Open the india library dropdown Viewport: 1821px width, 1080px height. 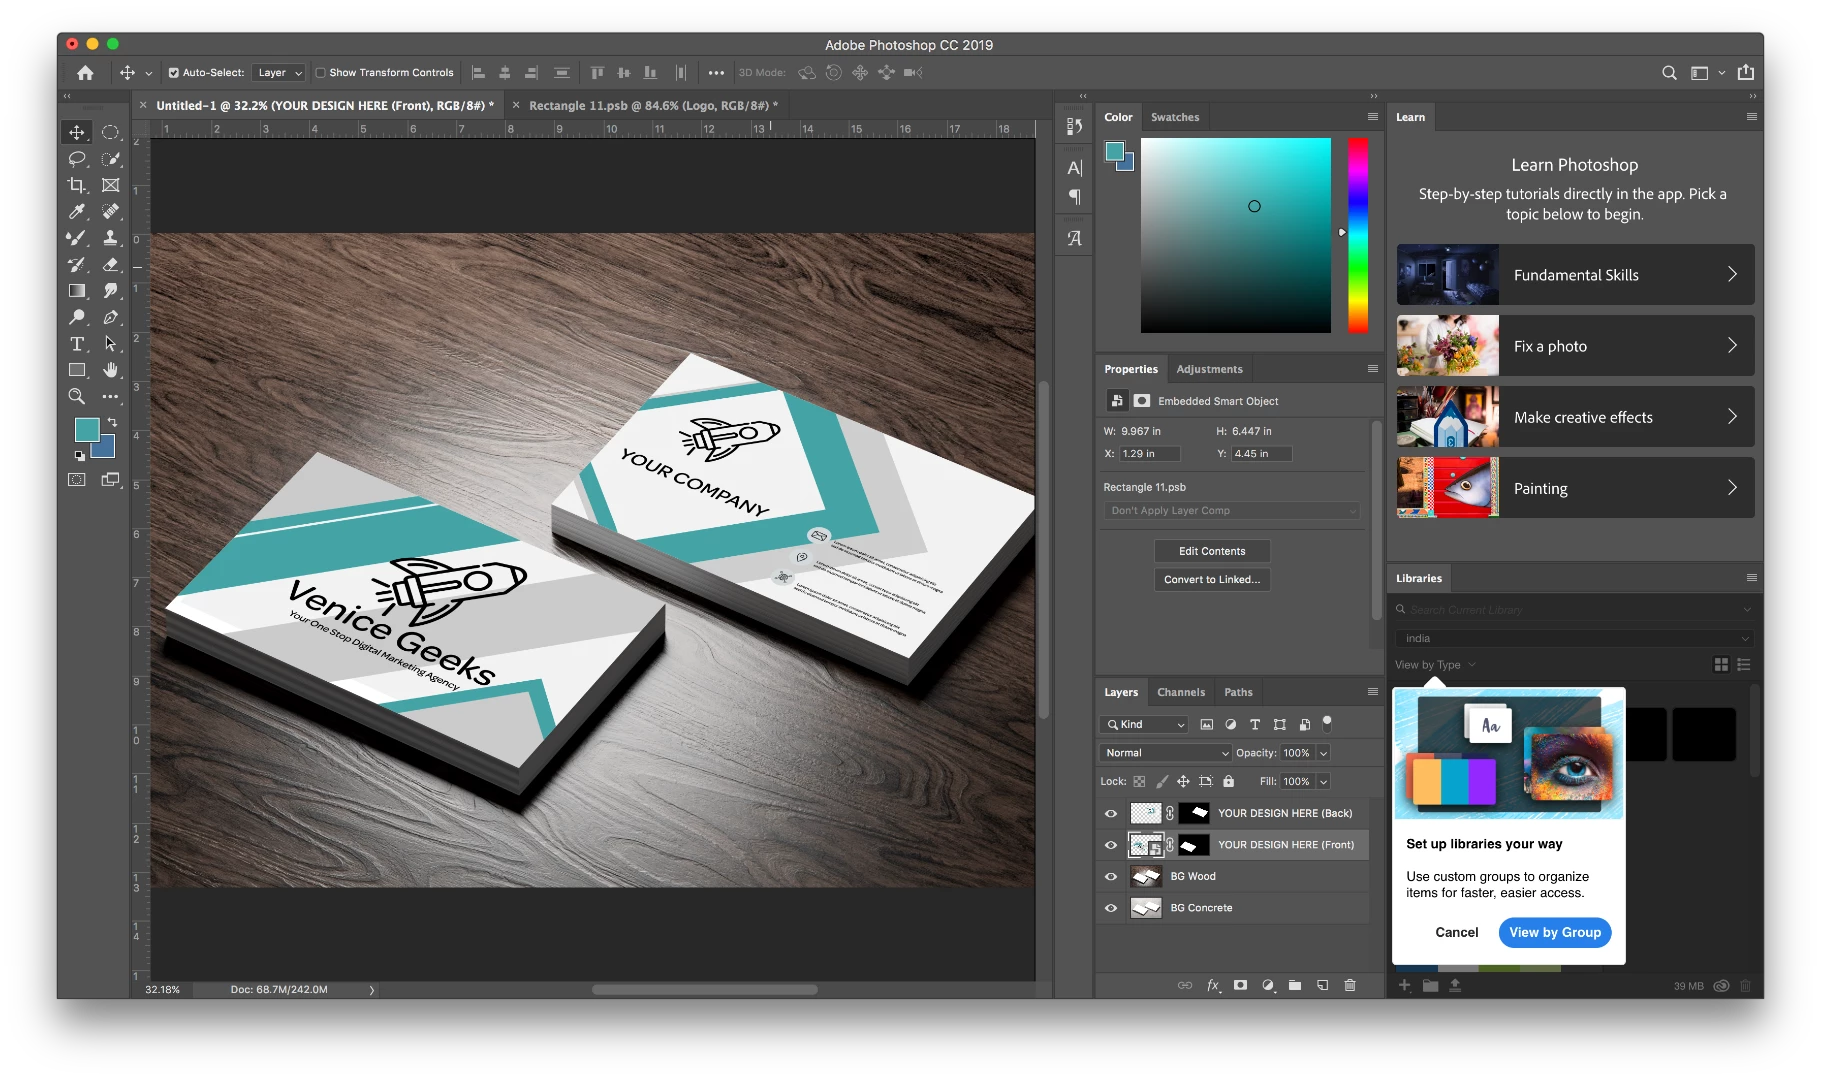click(x=1574, y=638)
